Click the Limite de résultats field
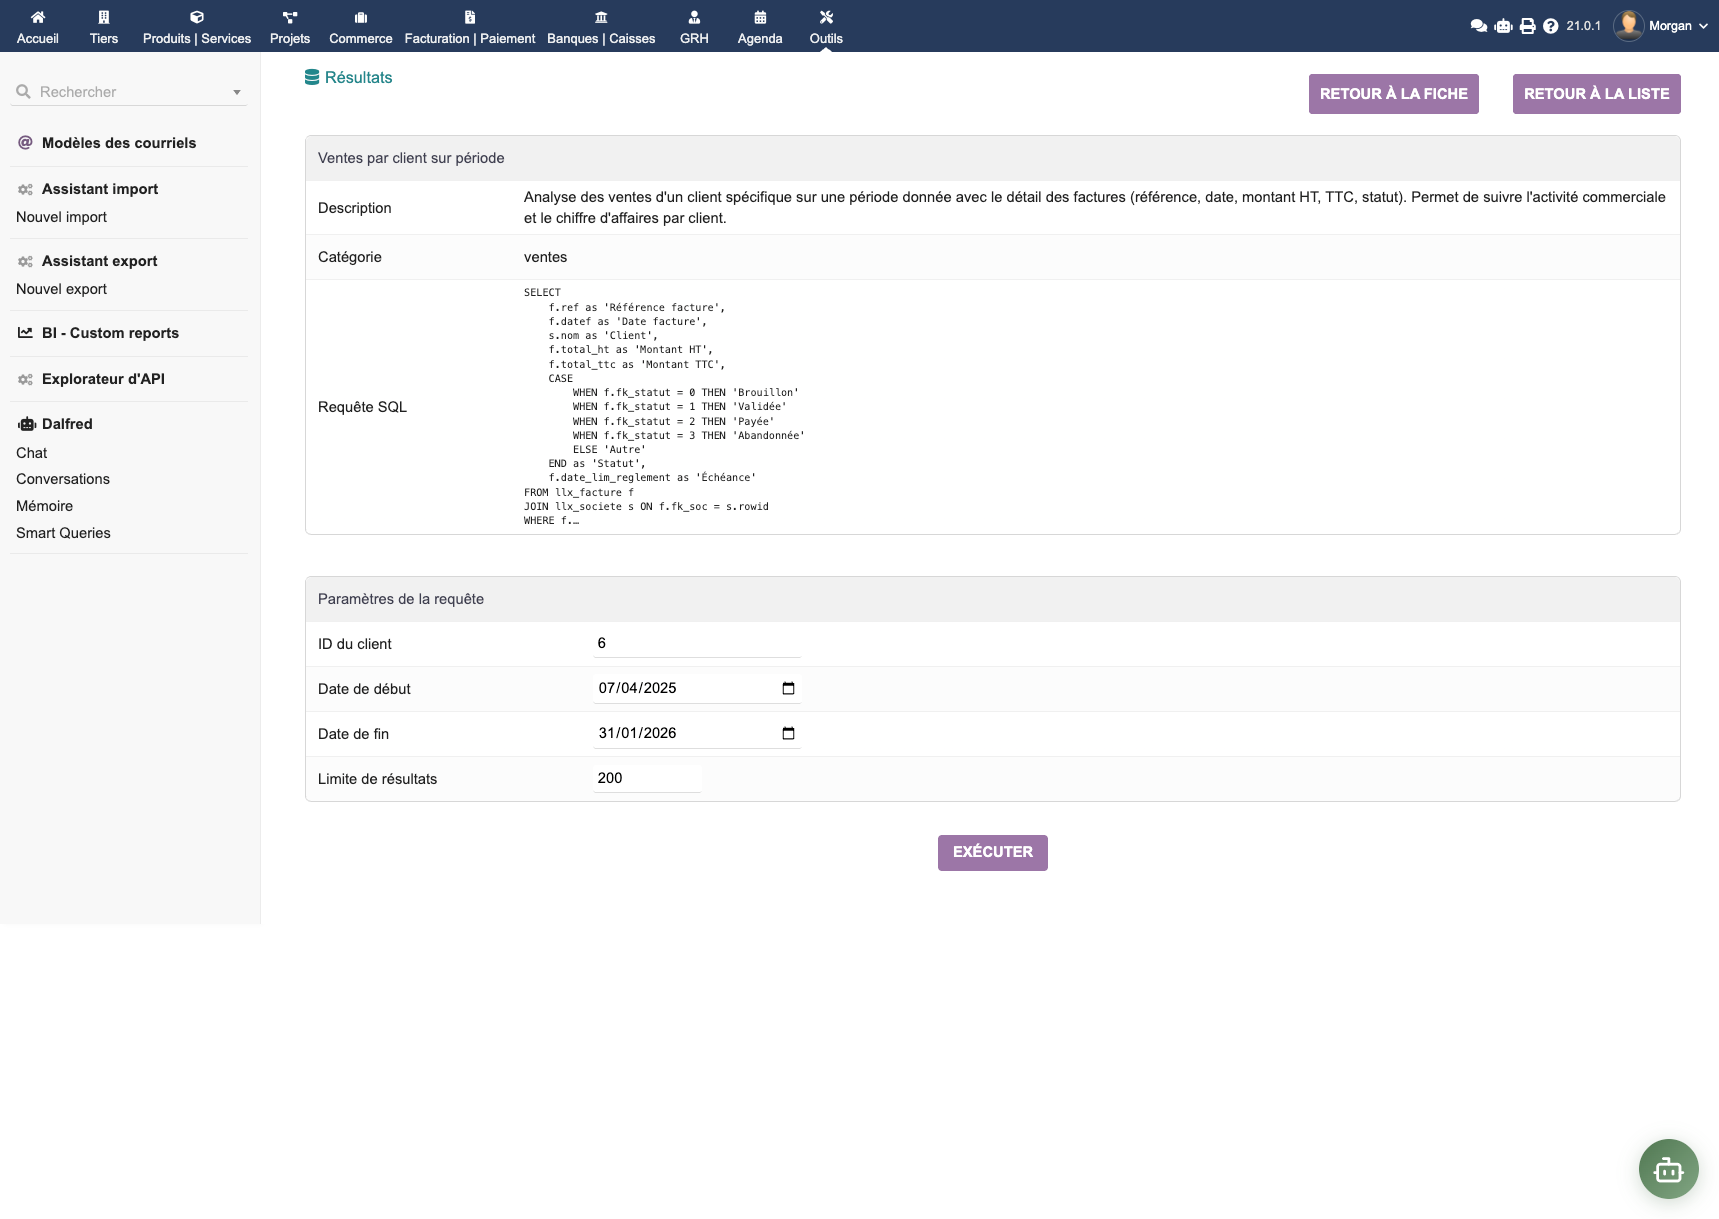 [x=647, y=778]
